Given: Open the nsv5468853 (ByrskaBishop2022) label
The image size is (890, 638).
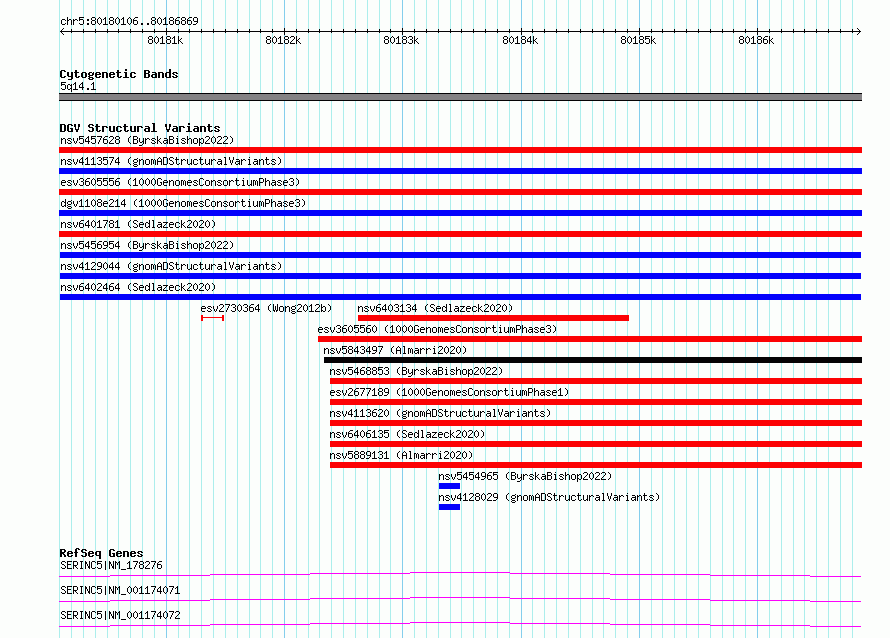Looking at the screenshot, I should (416, 371).
